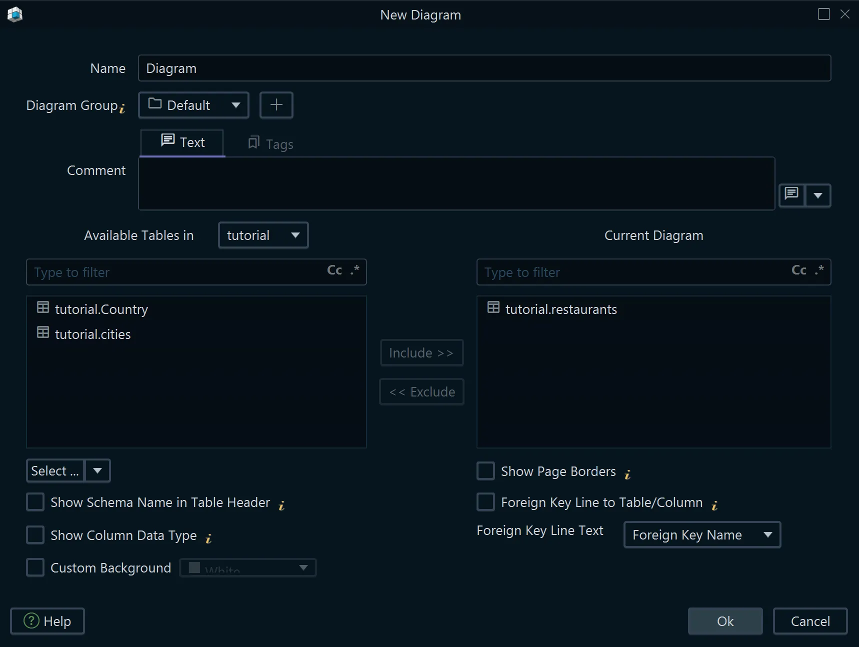Click the info icon beside Show Page Borders
Screen dimensions: 859x647
point(627,472)
